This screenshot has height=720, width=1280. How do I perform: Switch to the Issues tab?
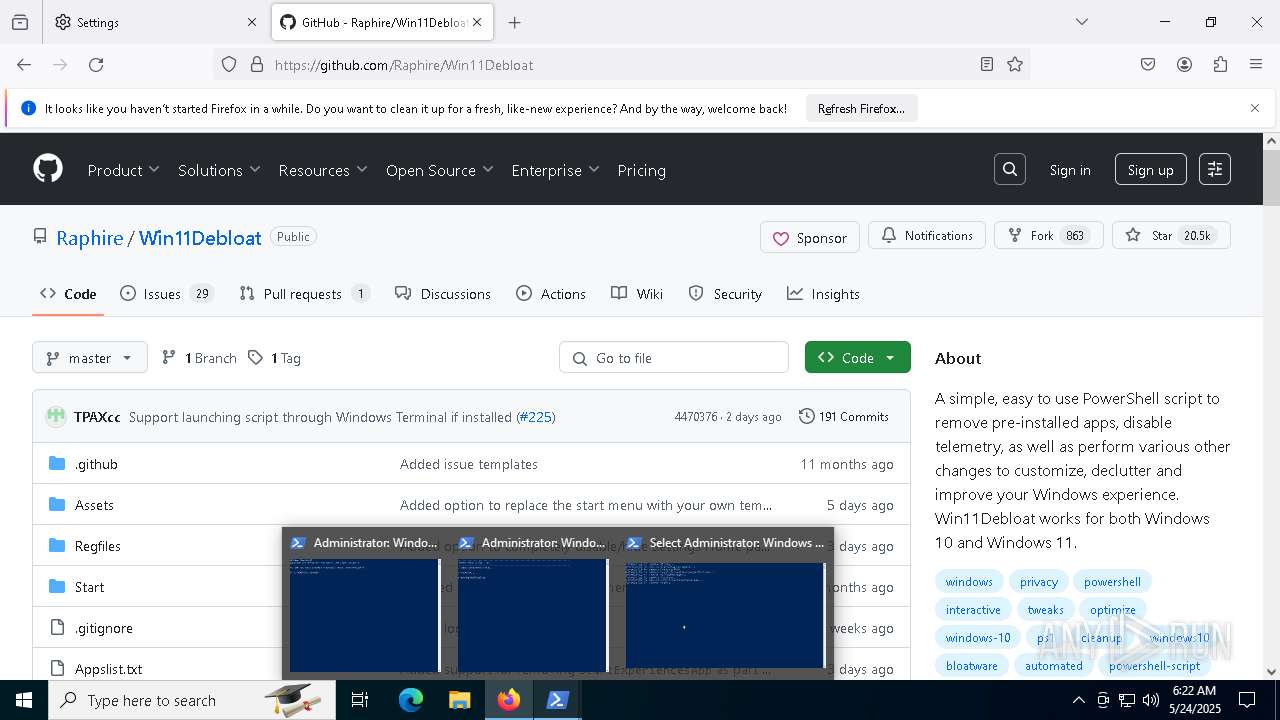point(167,294)
